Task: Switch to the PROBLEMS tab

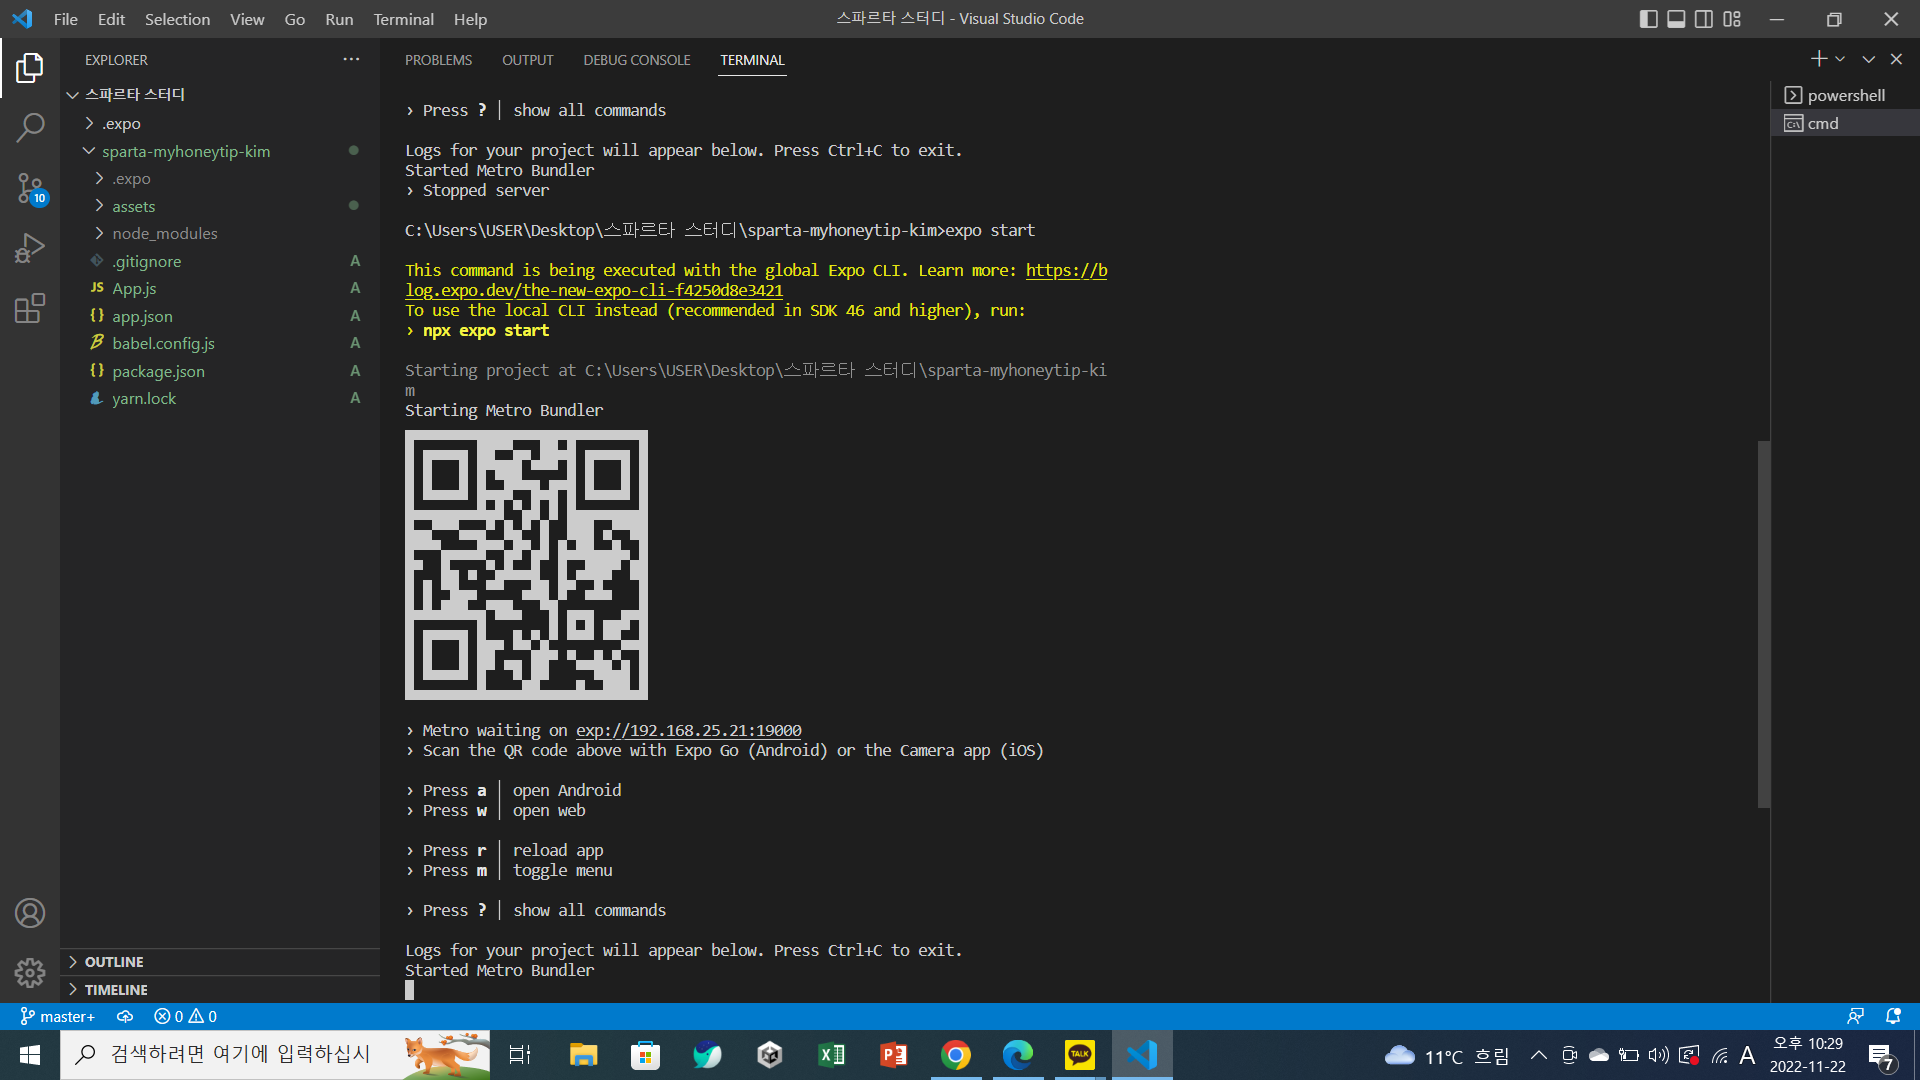Action: (x=438, y=60)
